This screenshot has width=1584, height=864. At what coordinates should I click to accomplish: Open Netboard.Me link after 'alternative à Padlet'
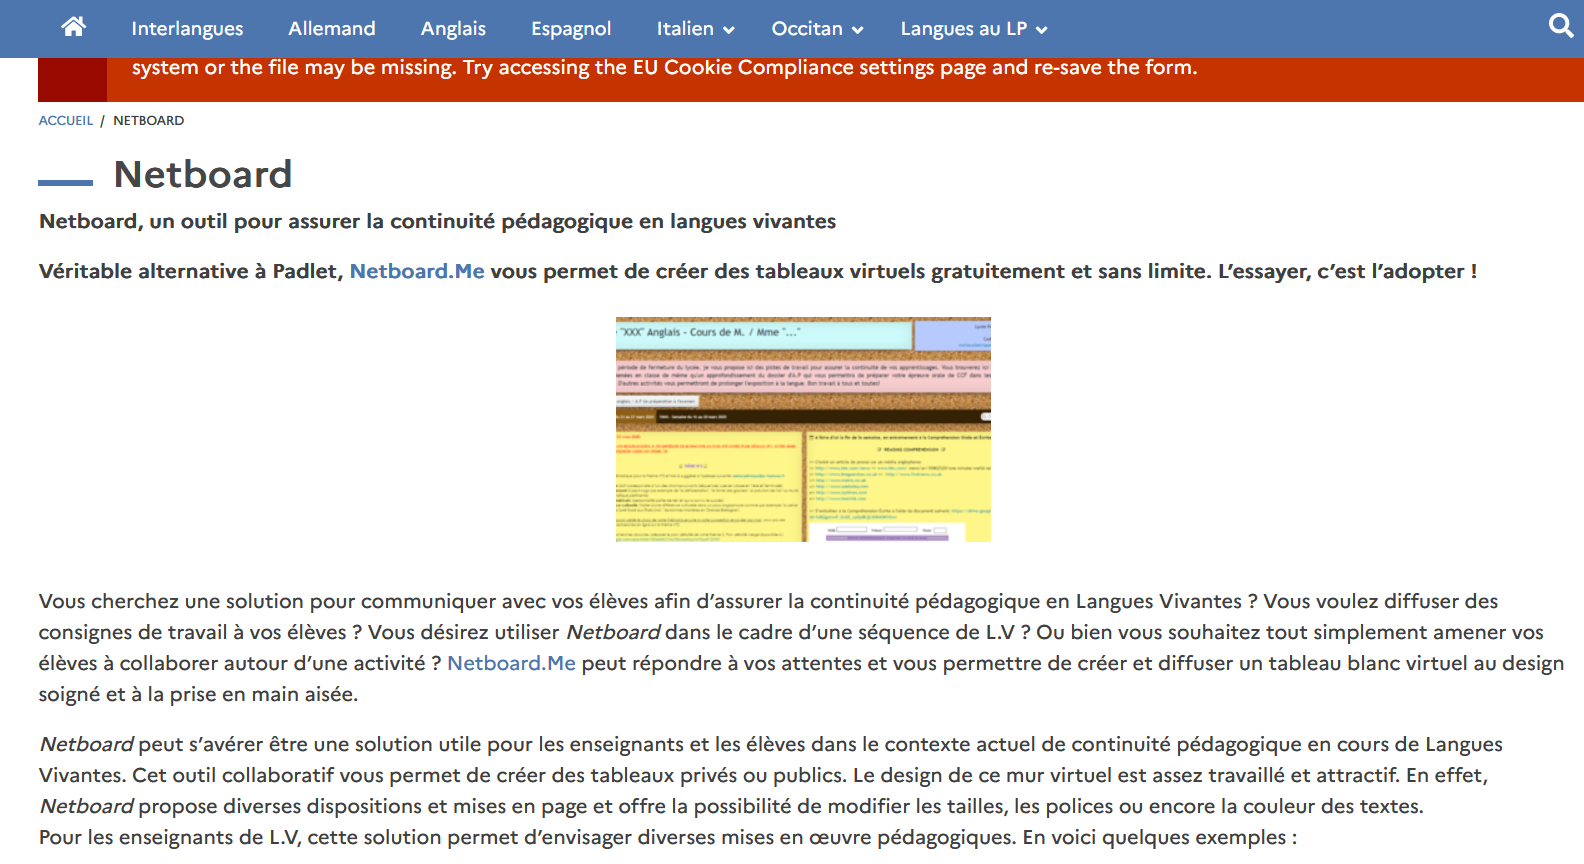click(x=417, y=271)
